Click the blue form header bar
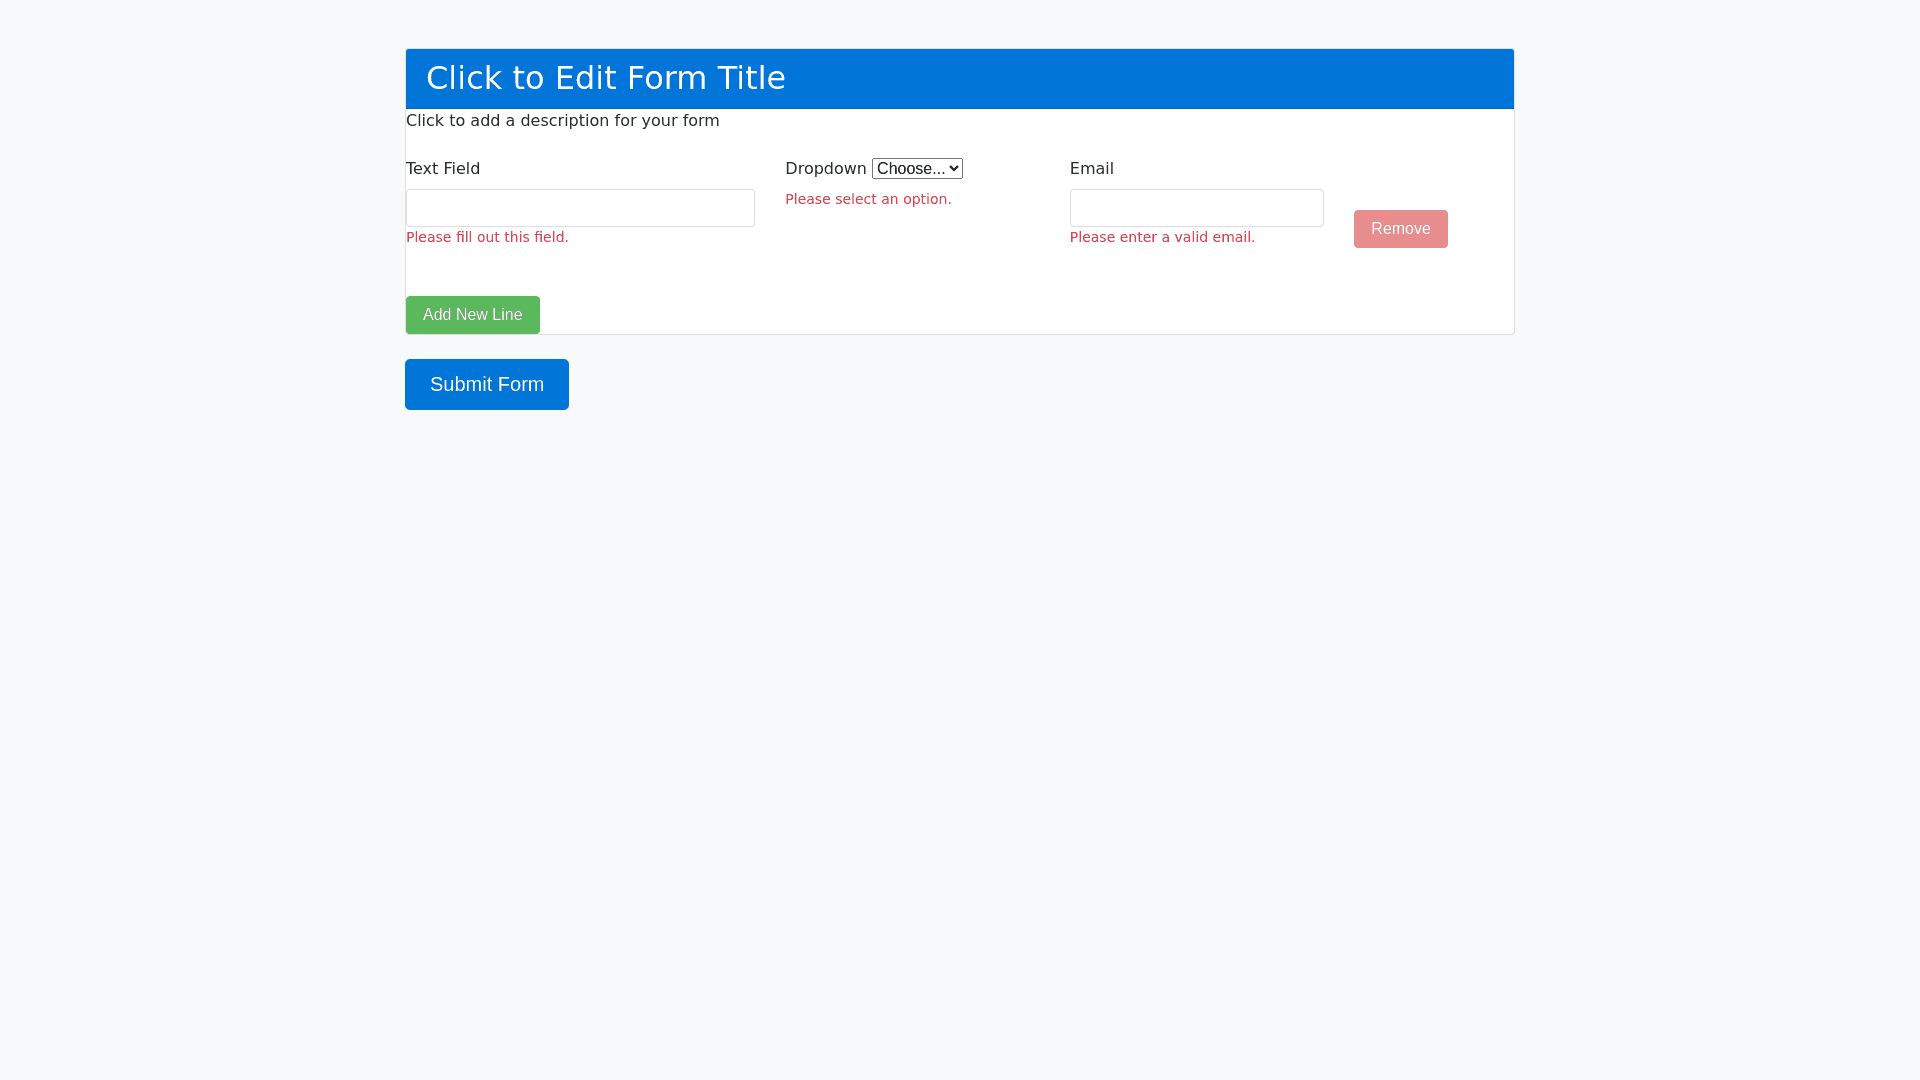Screen dimensions: 1920x1080 [x=1150, y=78]
